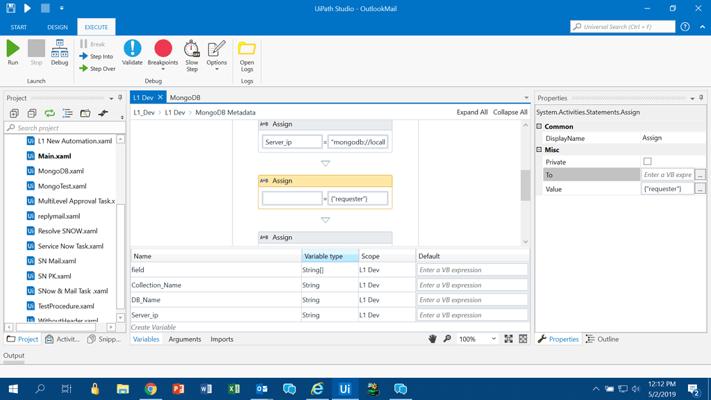Collapse the Misc properties section
The image size is (711, 400).
pos(539,150)
